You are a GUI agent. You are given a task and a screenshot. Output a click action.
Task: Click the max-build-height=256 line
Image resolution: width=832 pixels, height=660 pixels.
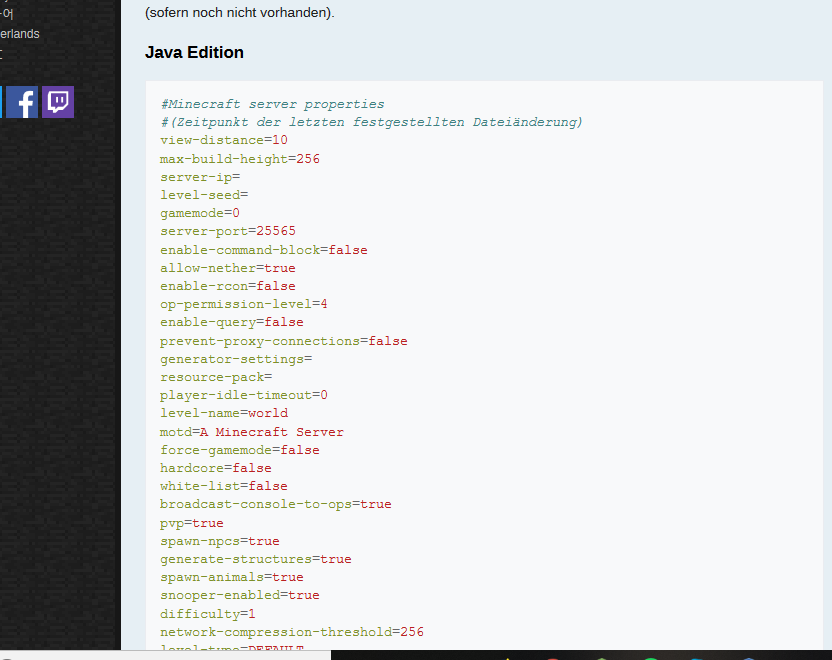point(240,159)
